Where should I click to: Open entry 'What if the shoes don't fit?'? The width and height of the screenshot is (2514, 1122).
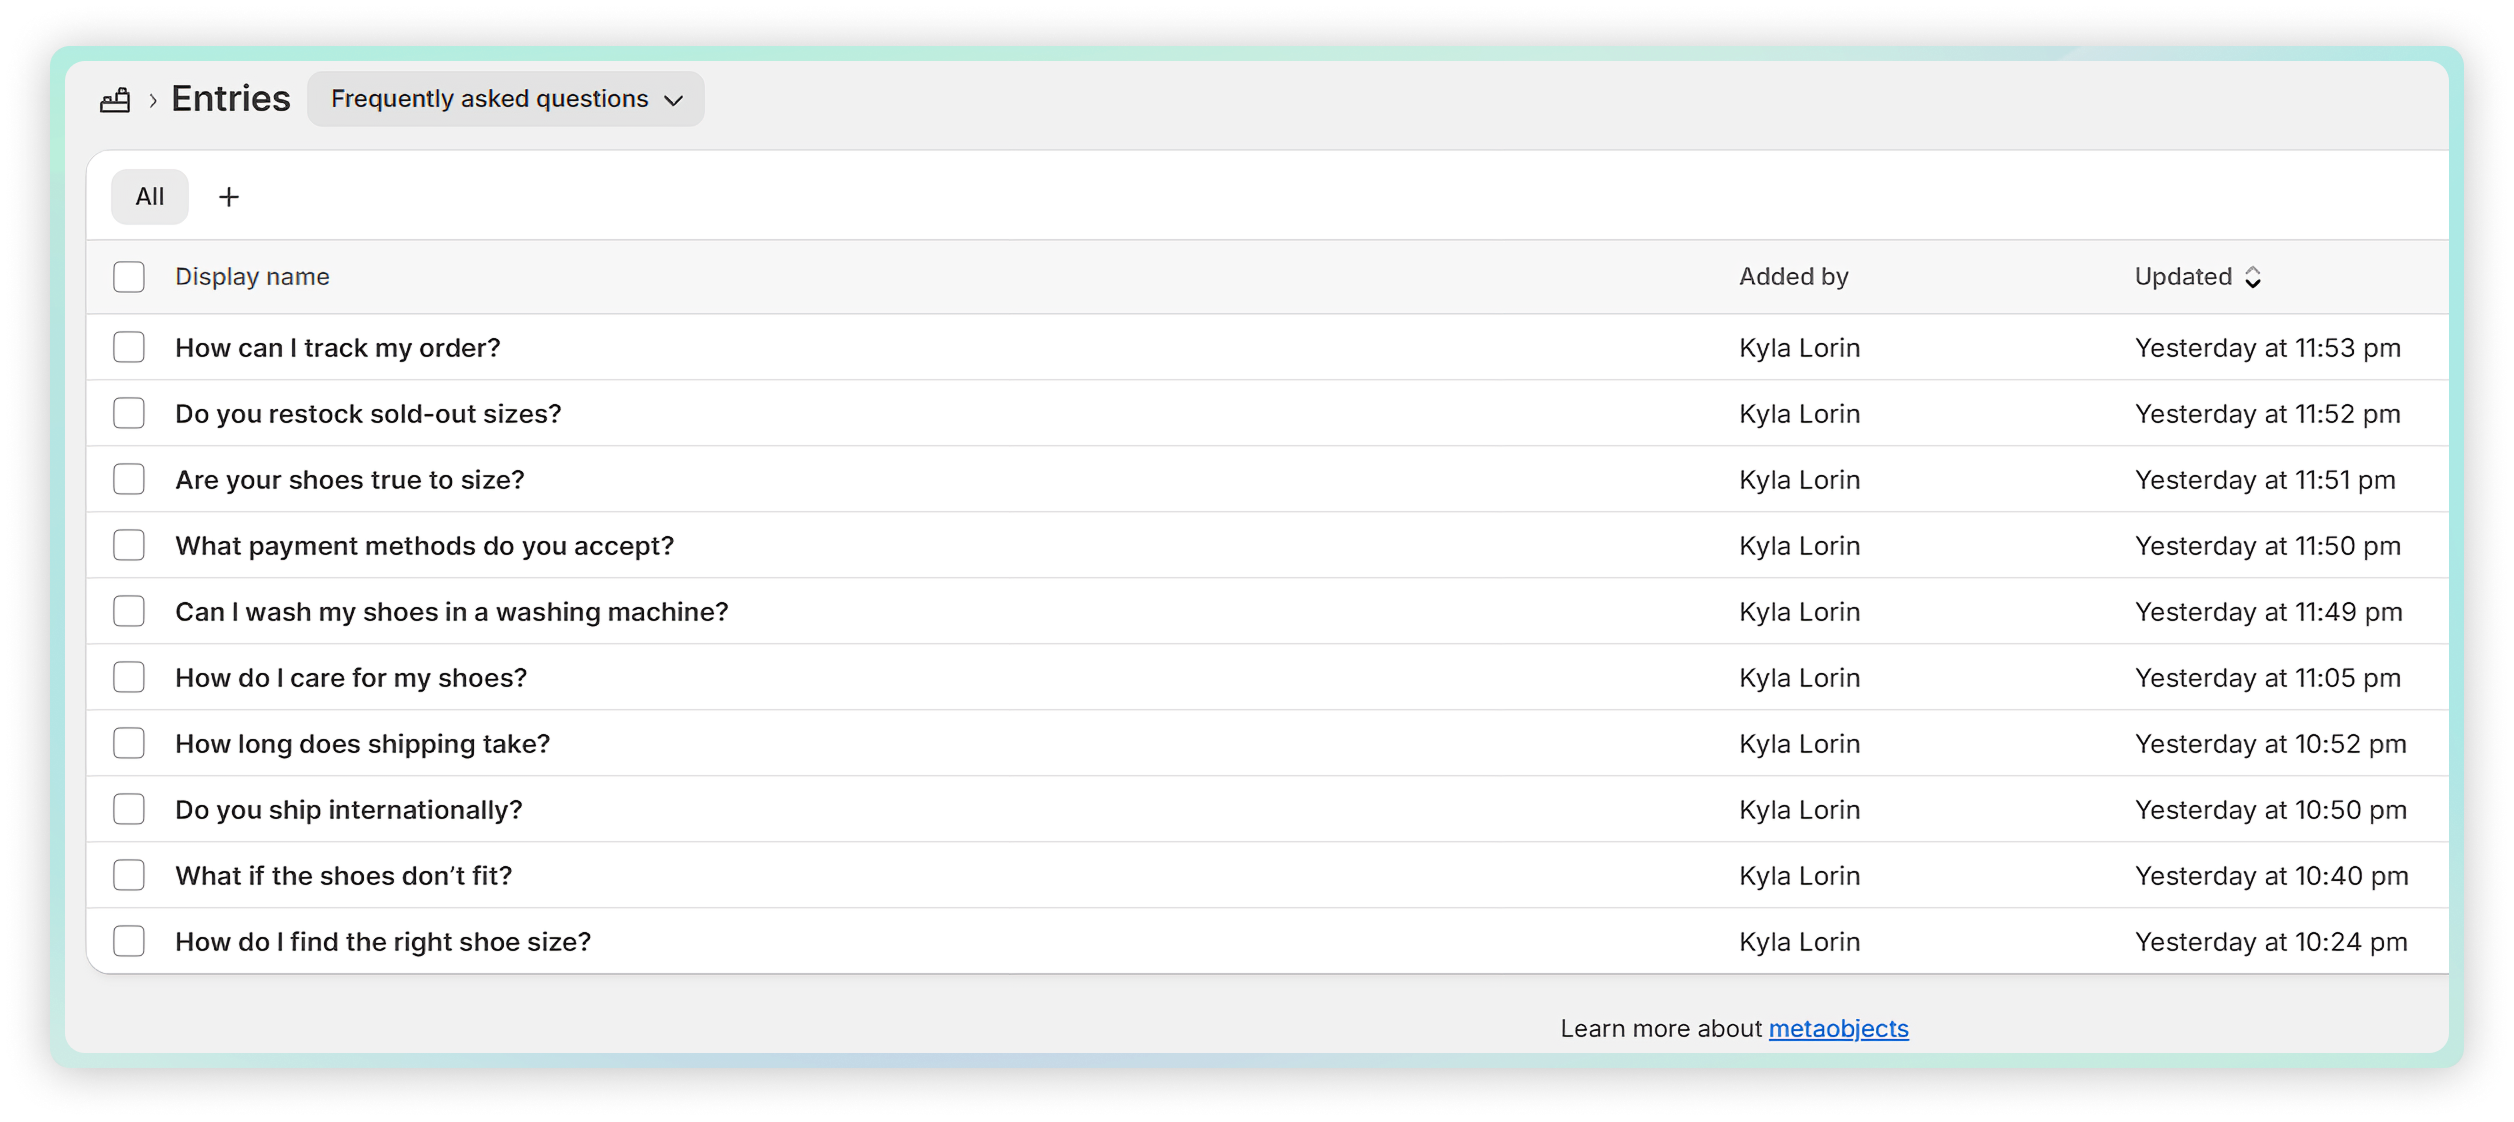(344, 876)
